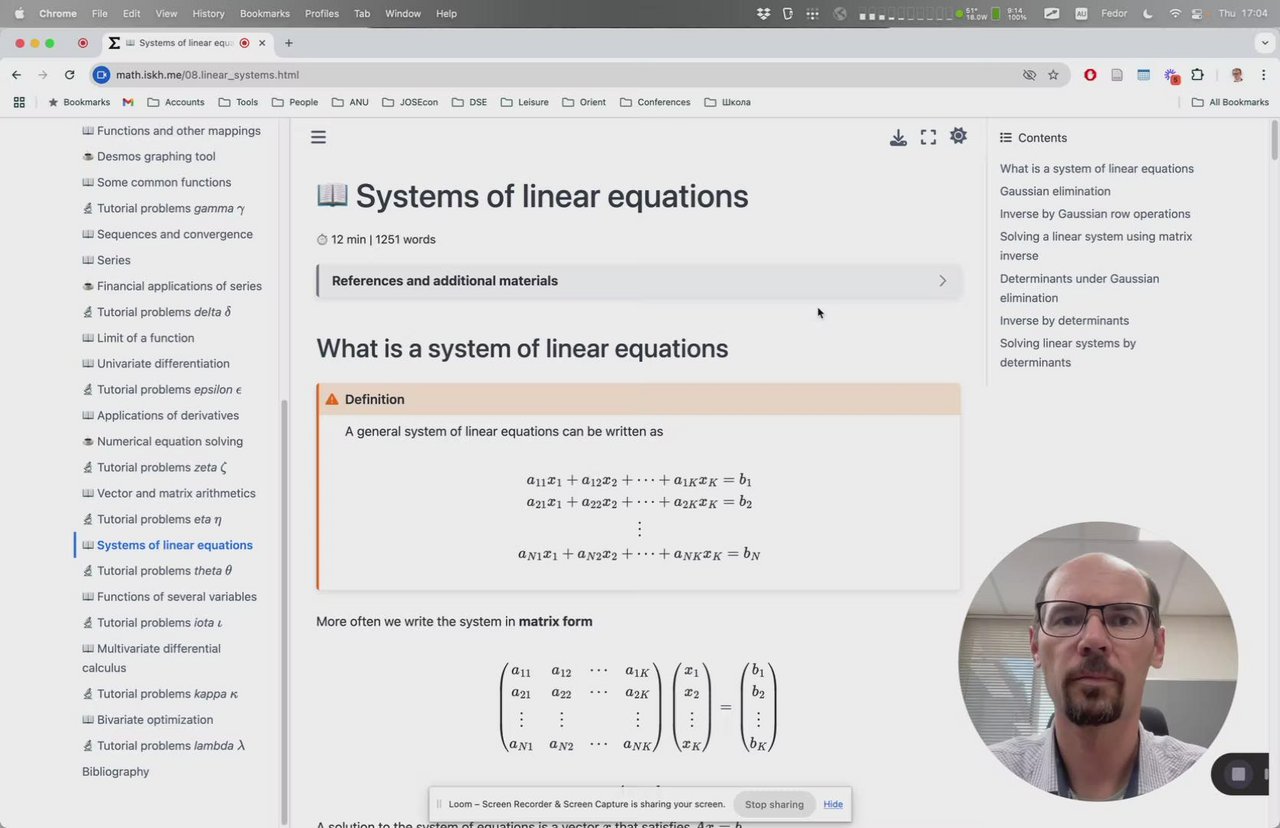The image size is (1280, 828).
Task: Open Numerical equation solving page
Action: 162,441
